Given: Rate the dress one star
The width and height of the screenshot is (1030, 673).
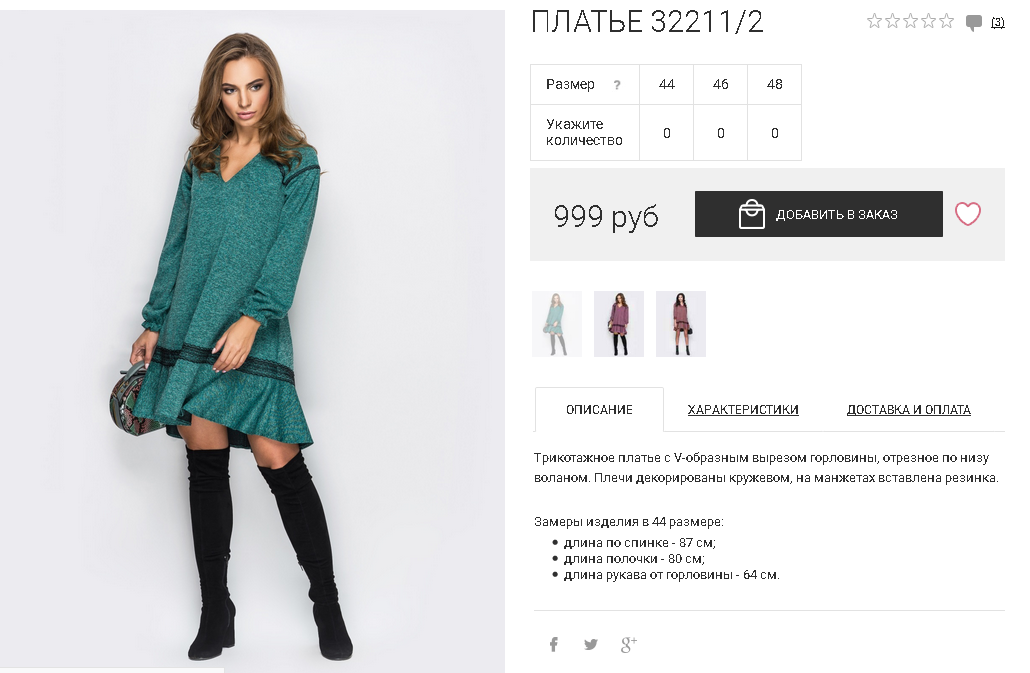Looking at the screenshot, I should coord(874,21).
